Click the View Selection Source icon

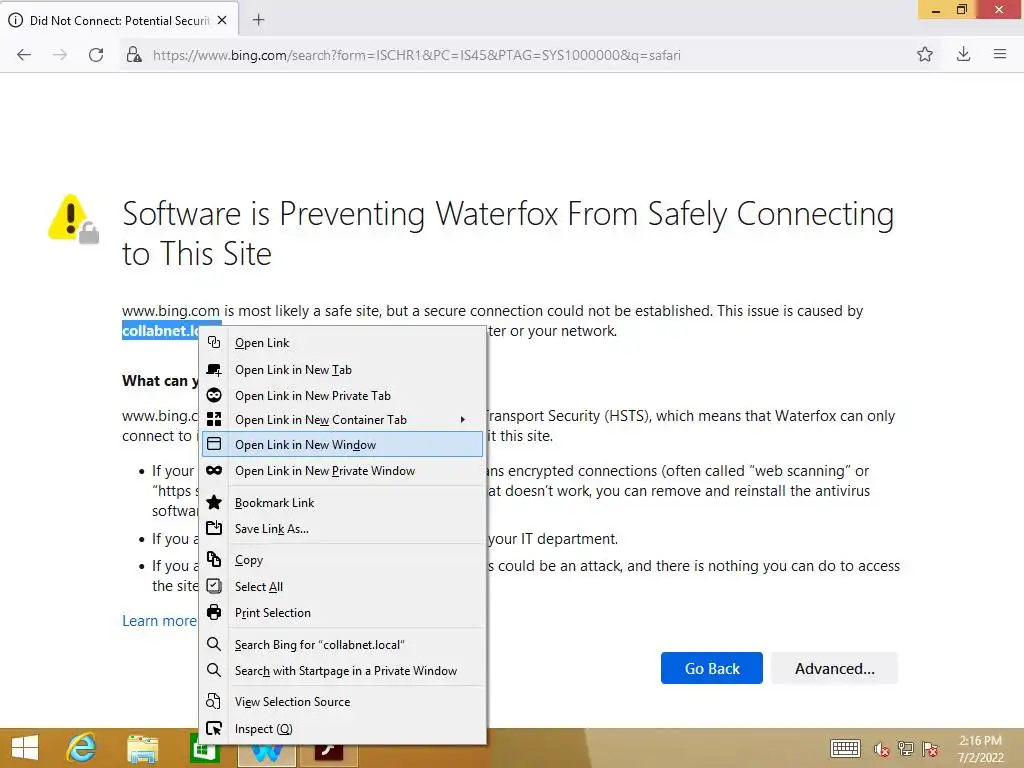coord(214,701)
